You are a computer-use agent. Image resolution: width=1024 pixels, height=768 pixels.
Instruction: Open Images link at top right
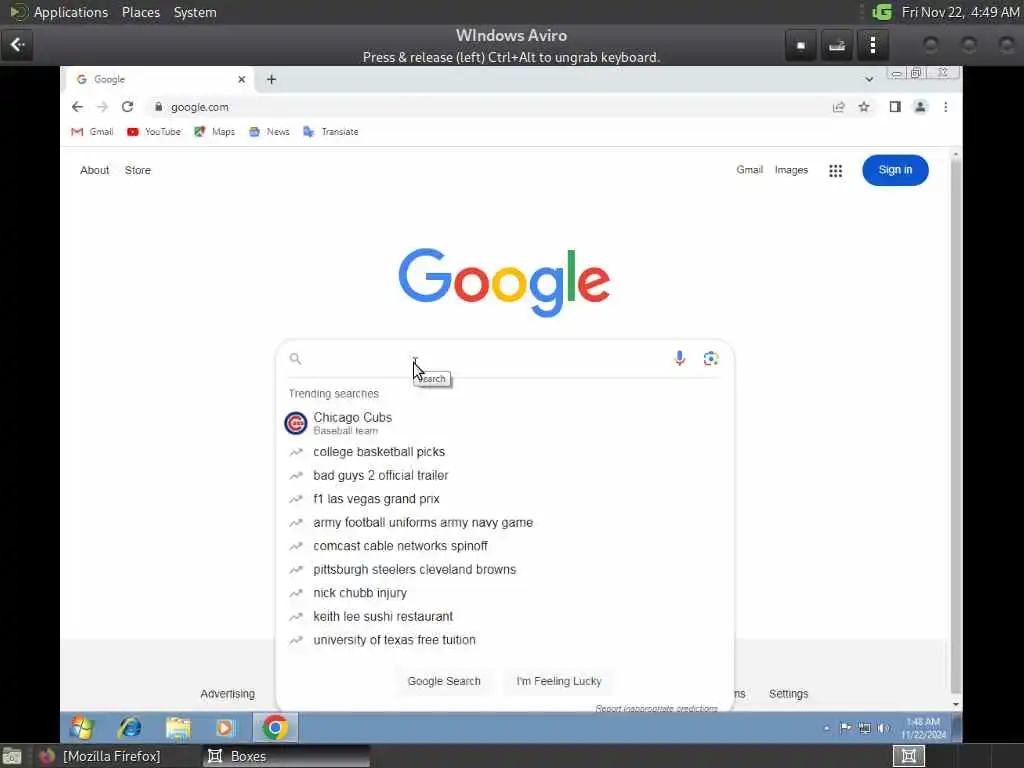point(791,170)
